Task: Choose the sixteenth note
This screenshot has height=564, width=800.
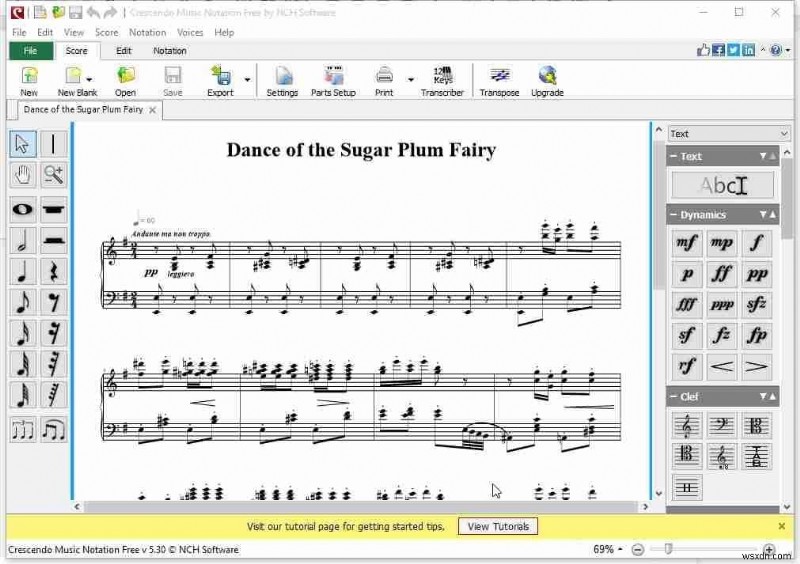Action: point(23,334)
